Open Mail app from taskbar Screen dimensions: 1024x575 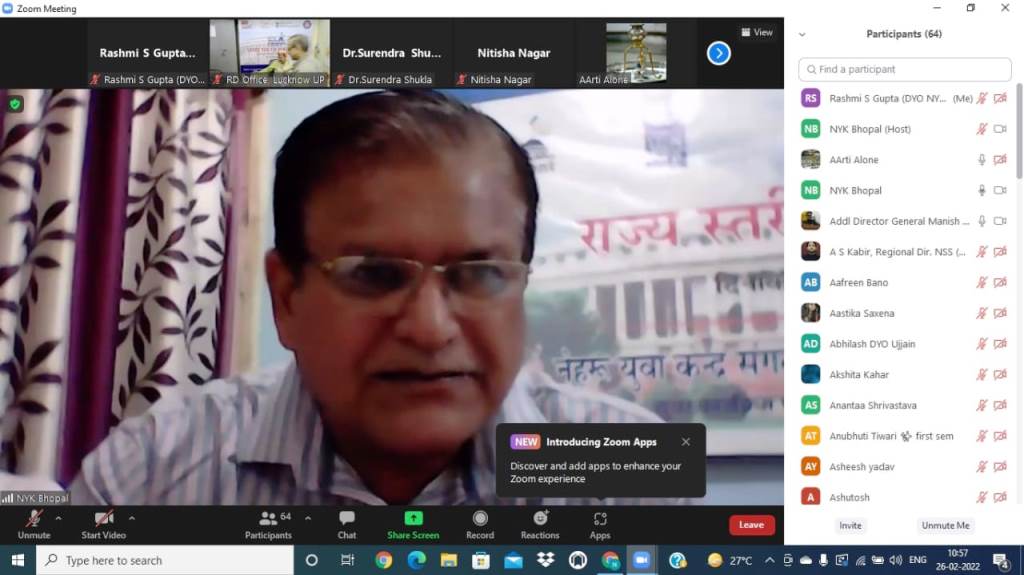click(513, 560)
